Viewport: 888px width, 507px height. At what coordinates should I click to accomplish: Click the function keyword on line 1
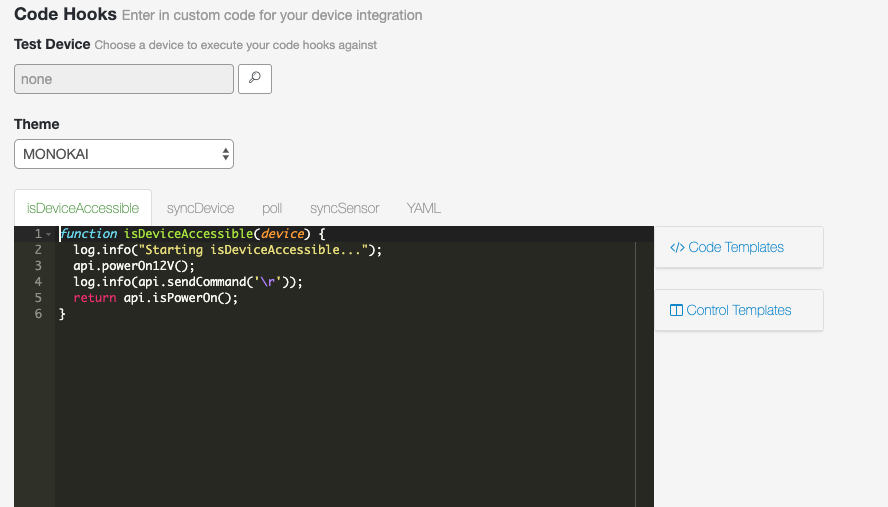[x=88, y=233]
